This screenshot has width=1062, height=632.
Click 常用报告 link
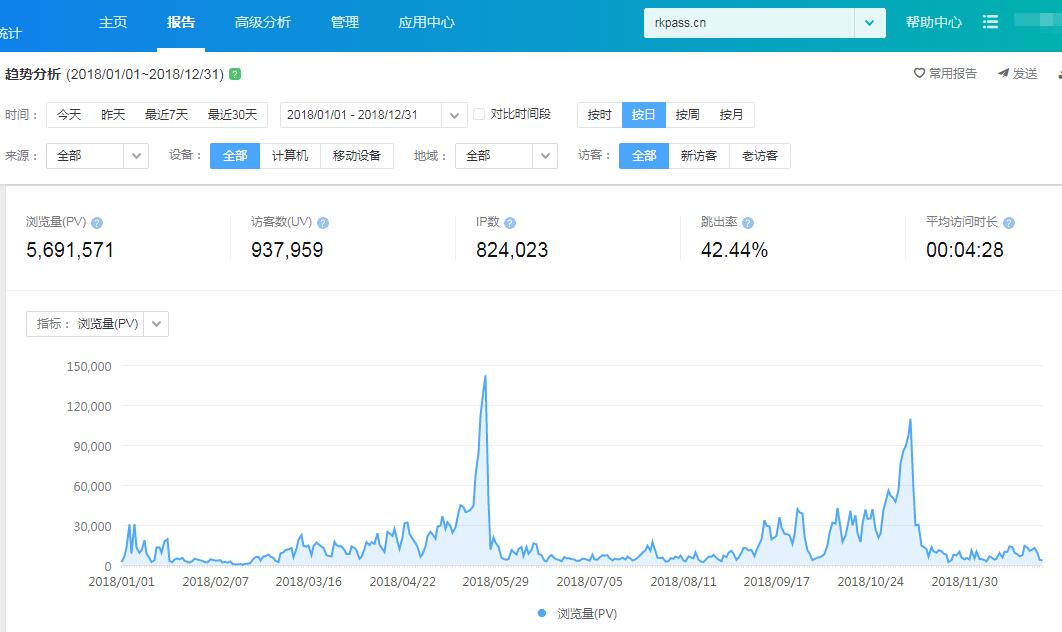[x=945, y=74]
